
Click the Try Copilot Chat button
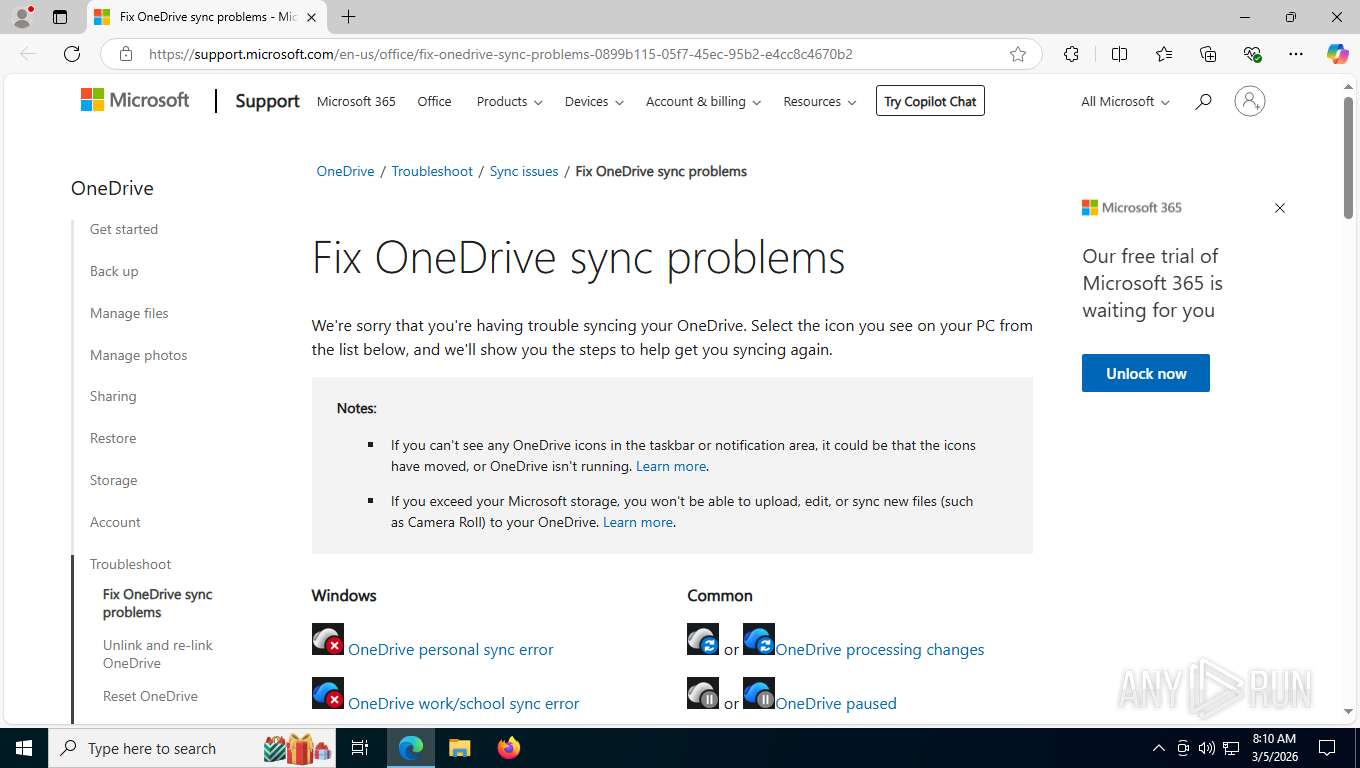(930, 101)
